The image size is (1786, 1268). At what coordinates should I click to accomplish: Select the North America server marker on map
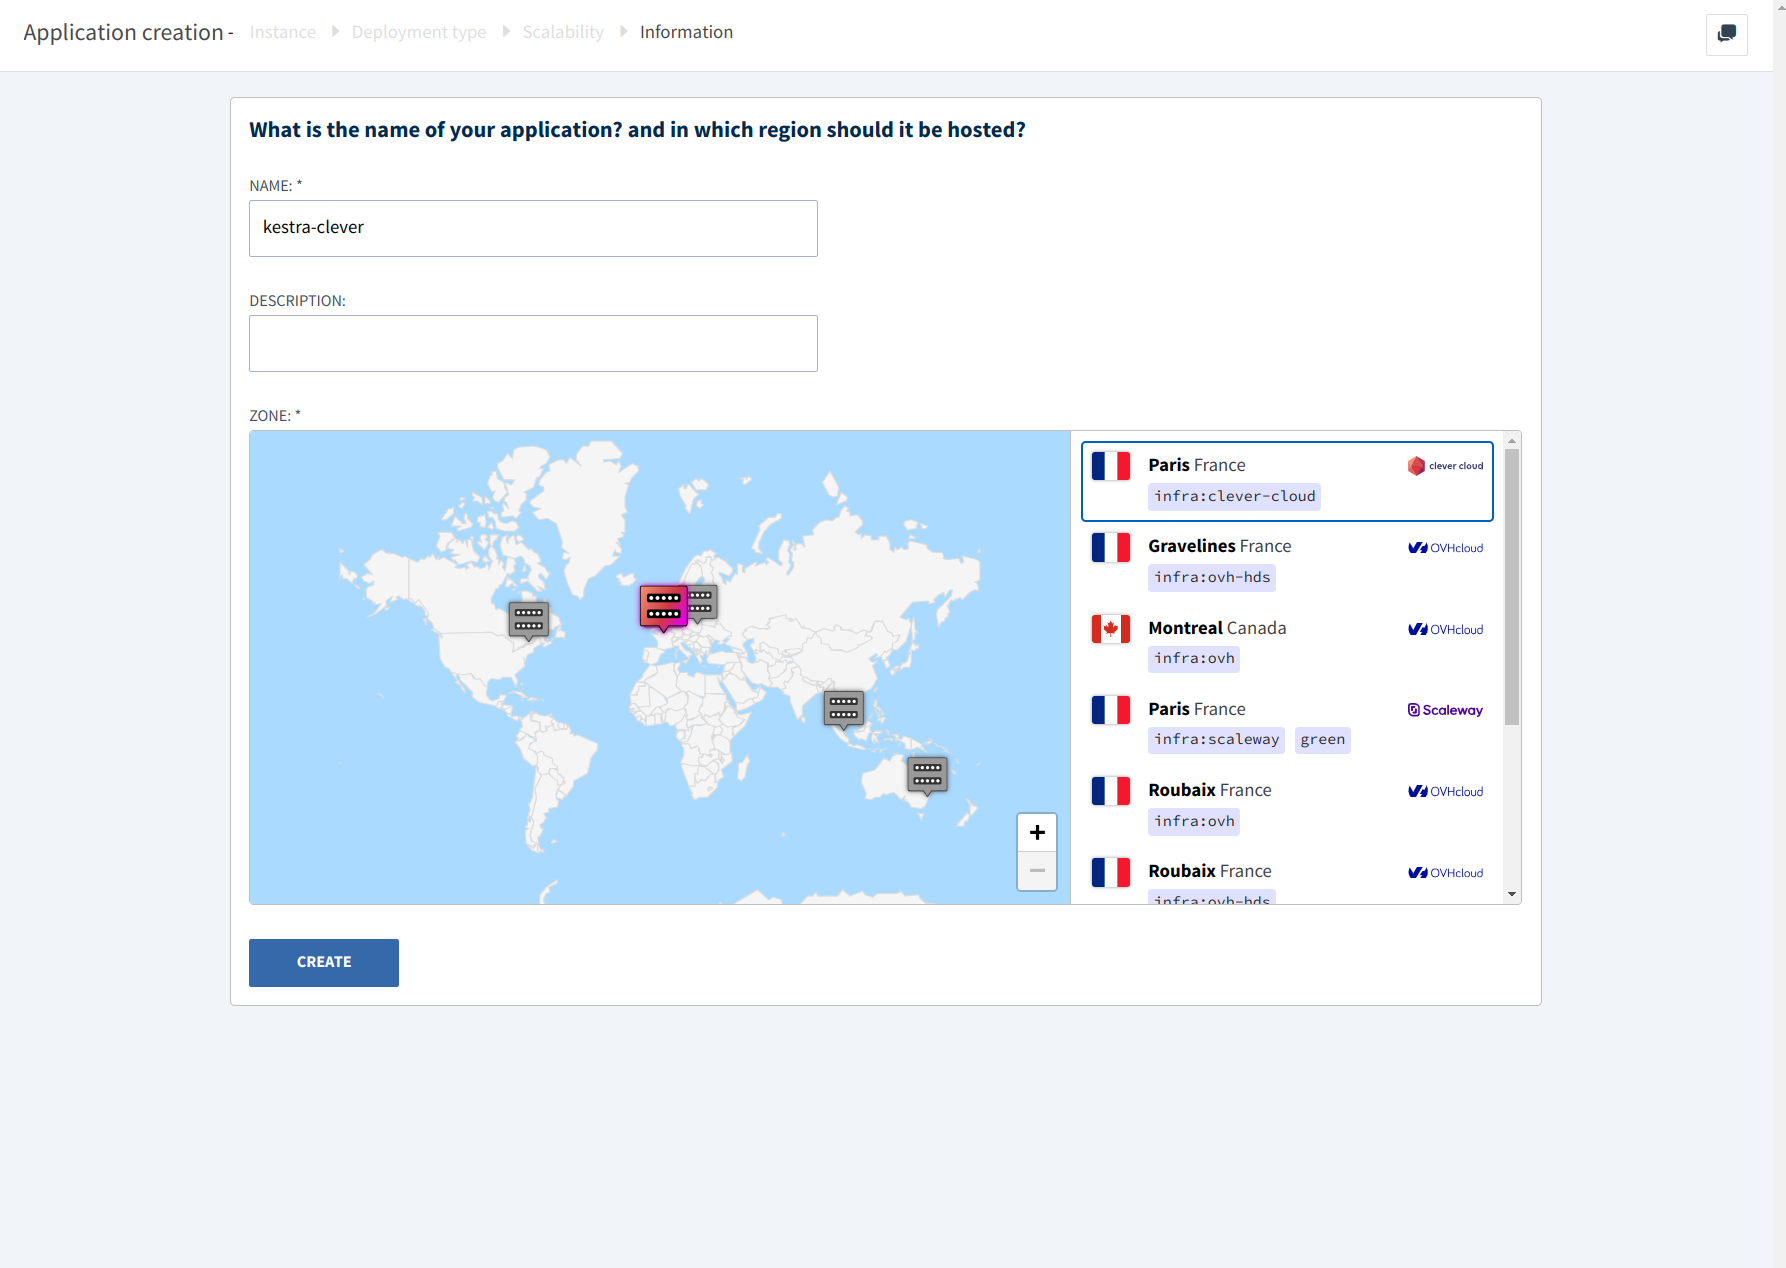tap(528, 619)
